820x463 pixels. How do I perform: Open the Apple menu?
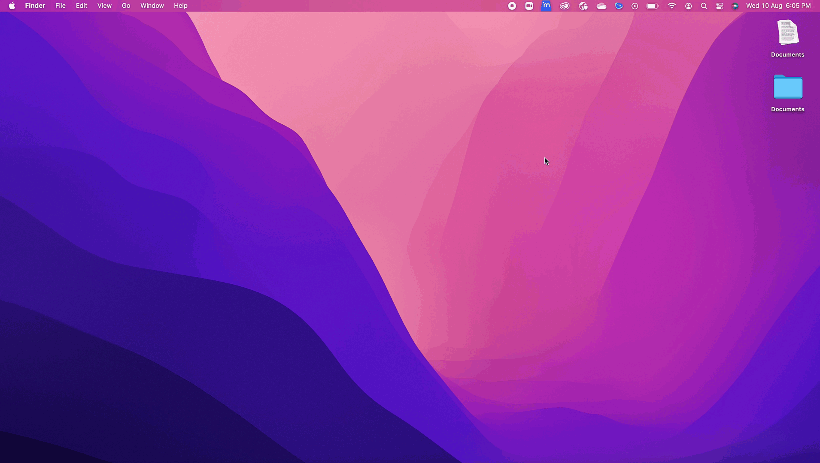(x=12, y=6)
